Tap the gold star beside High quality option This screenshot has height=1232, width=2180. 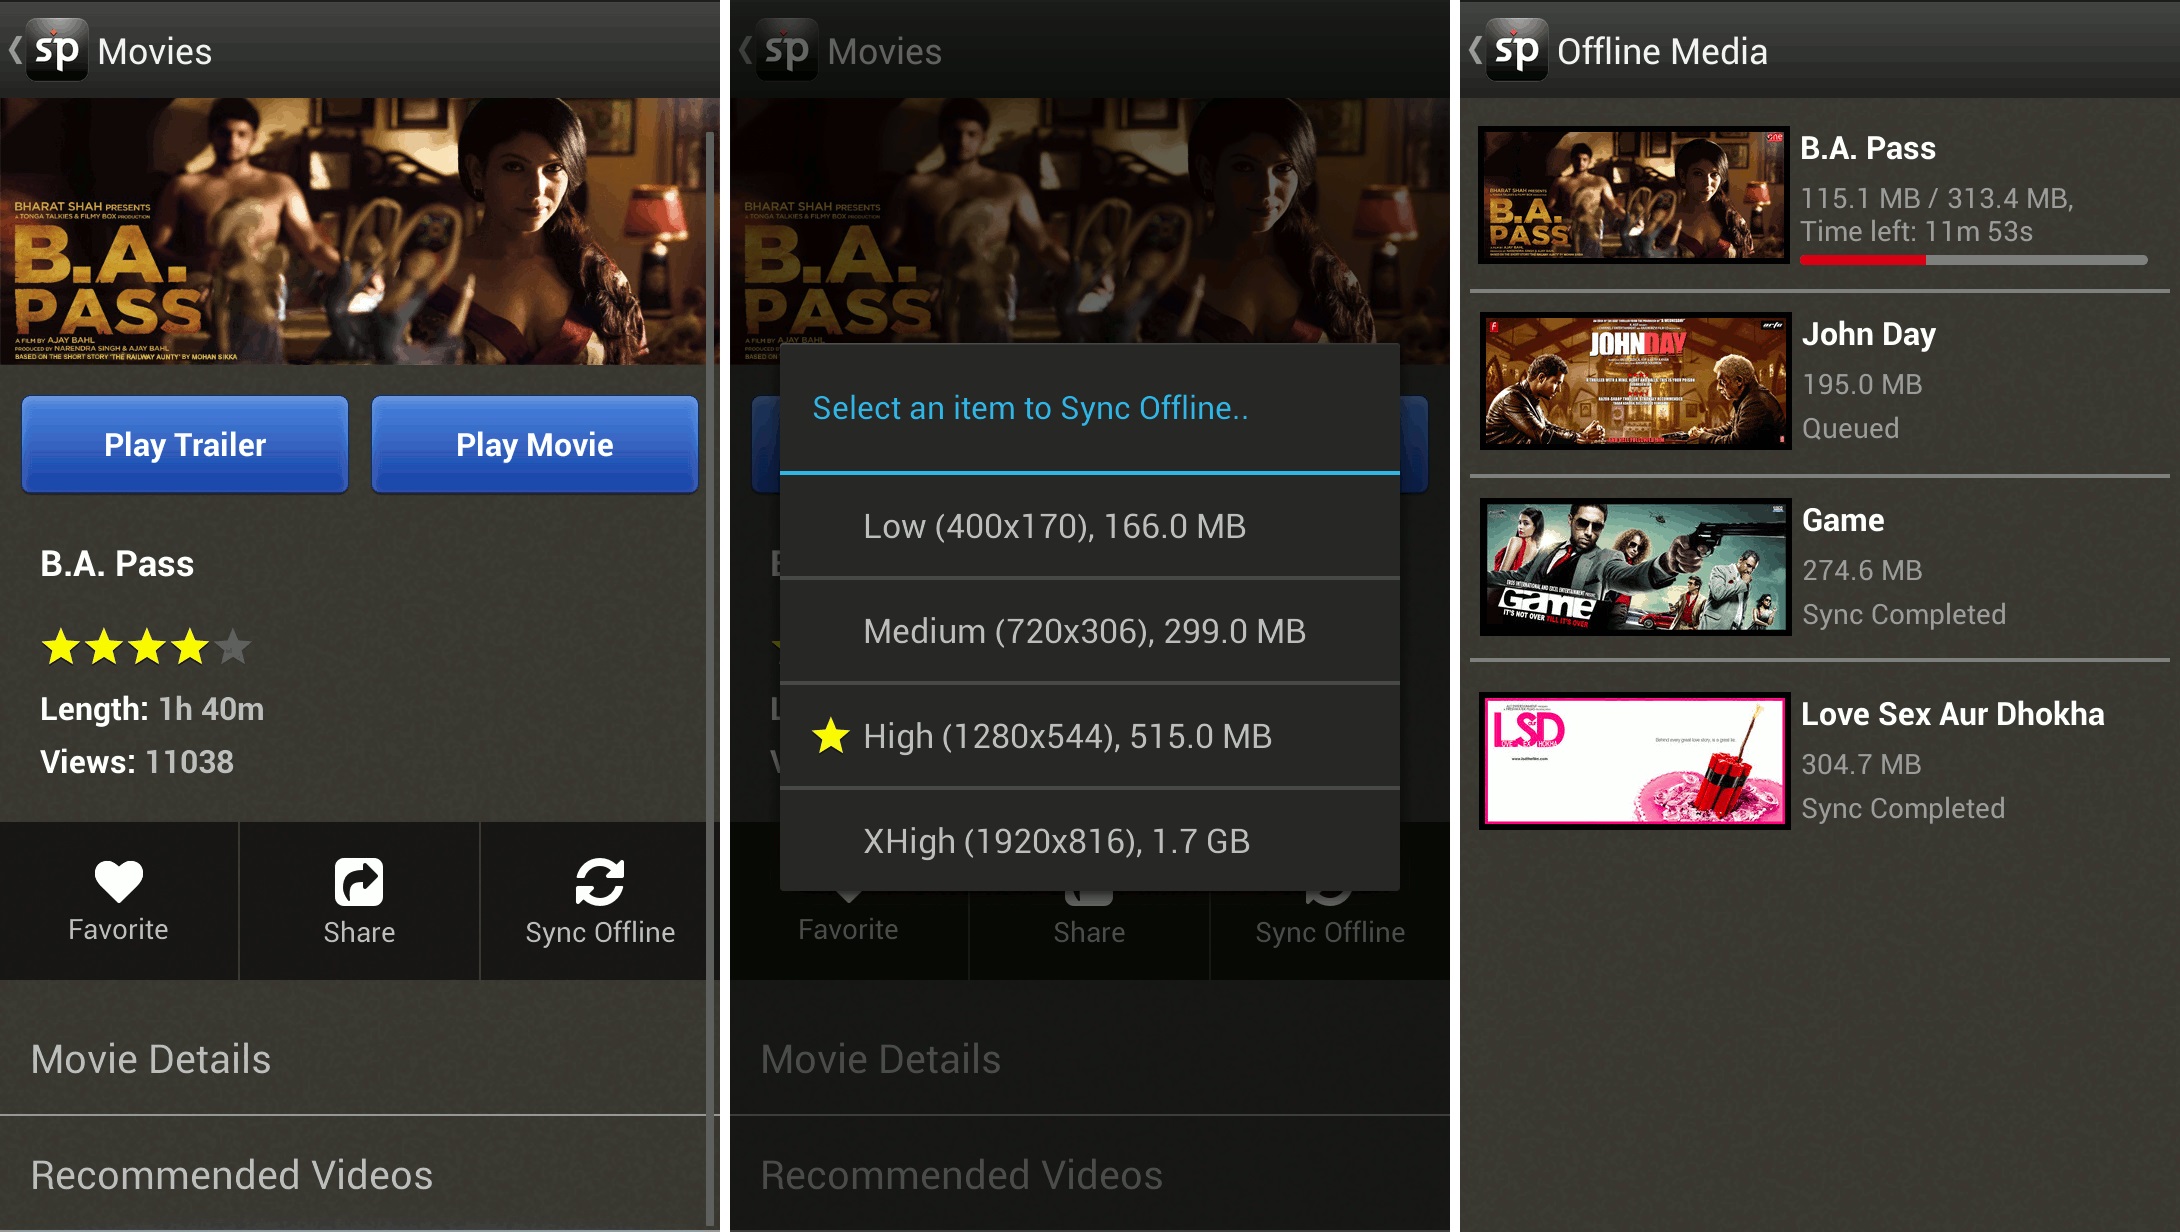(830, 736)
